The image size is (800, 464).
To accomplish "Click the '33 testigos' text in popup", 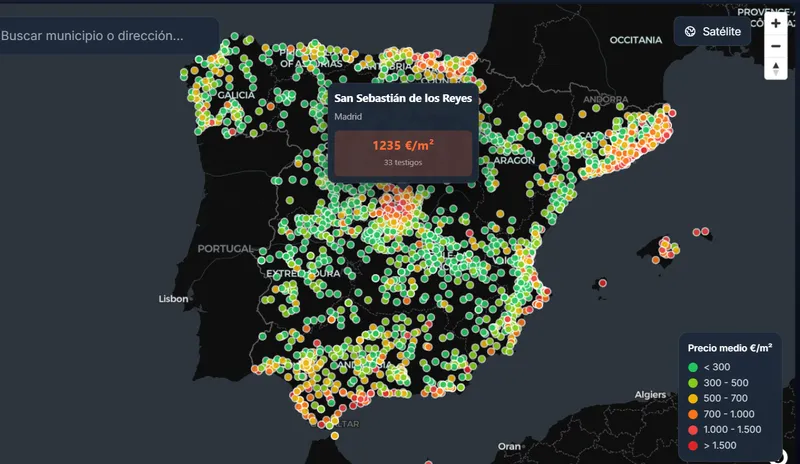I will (x=403, y=162).
